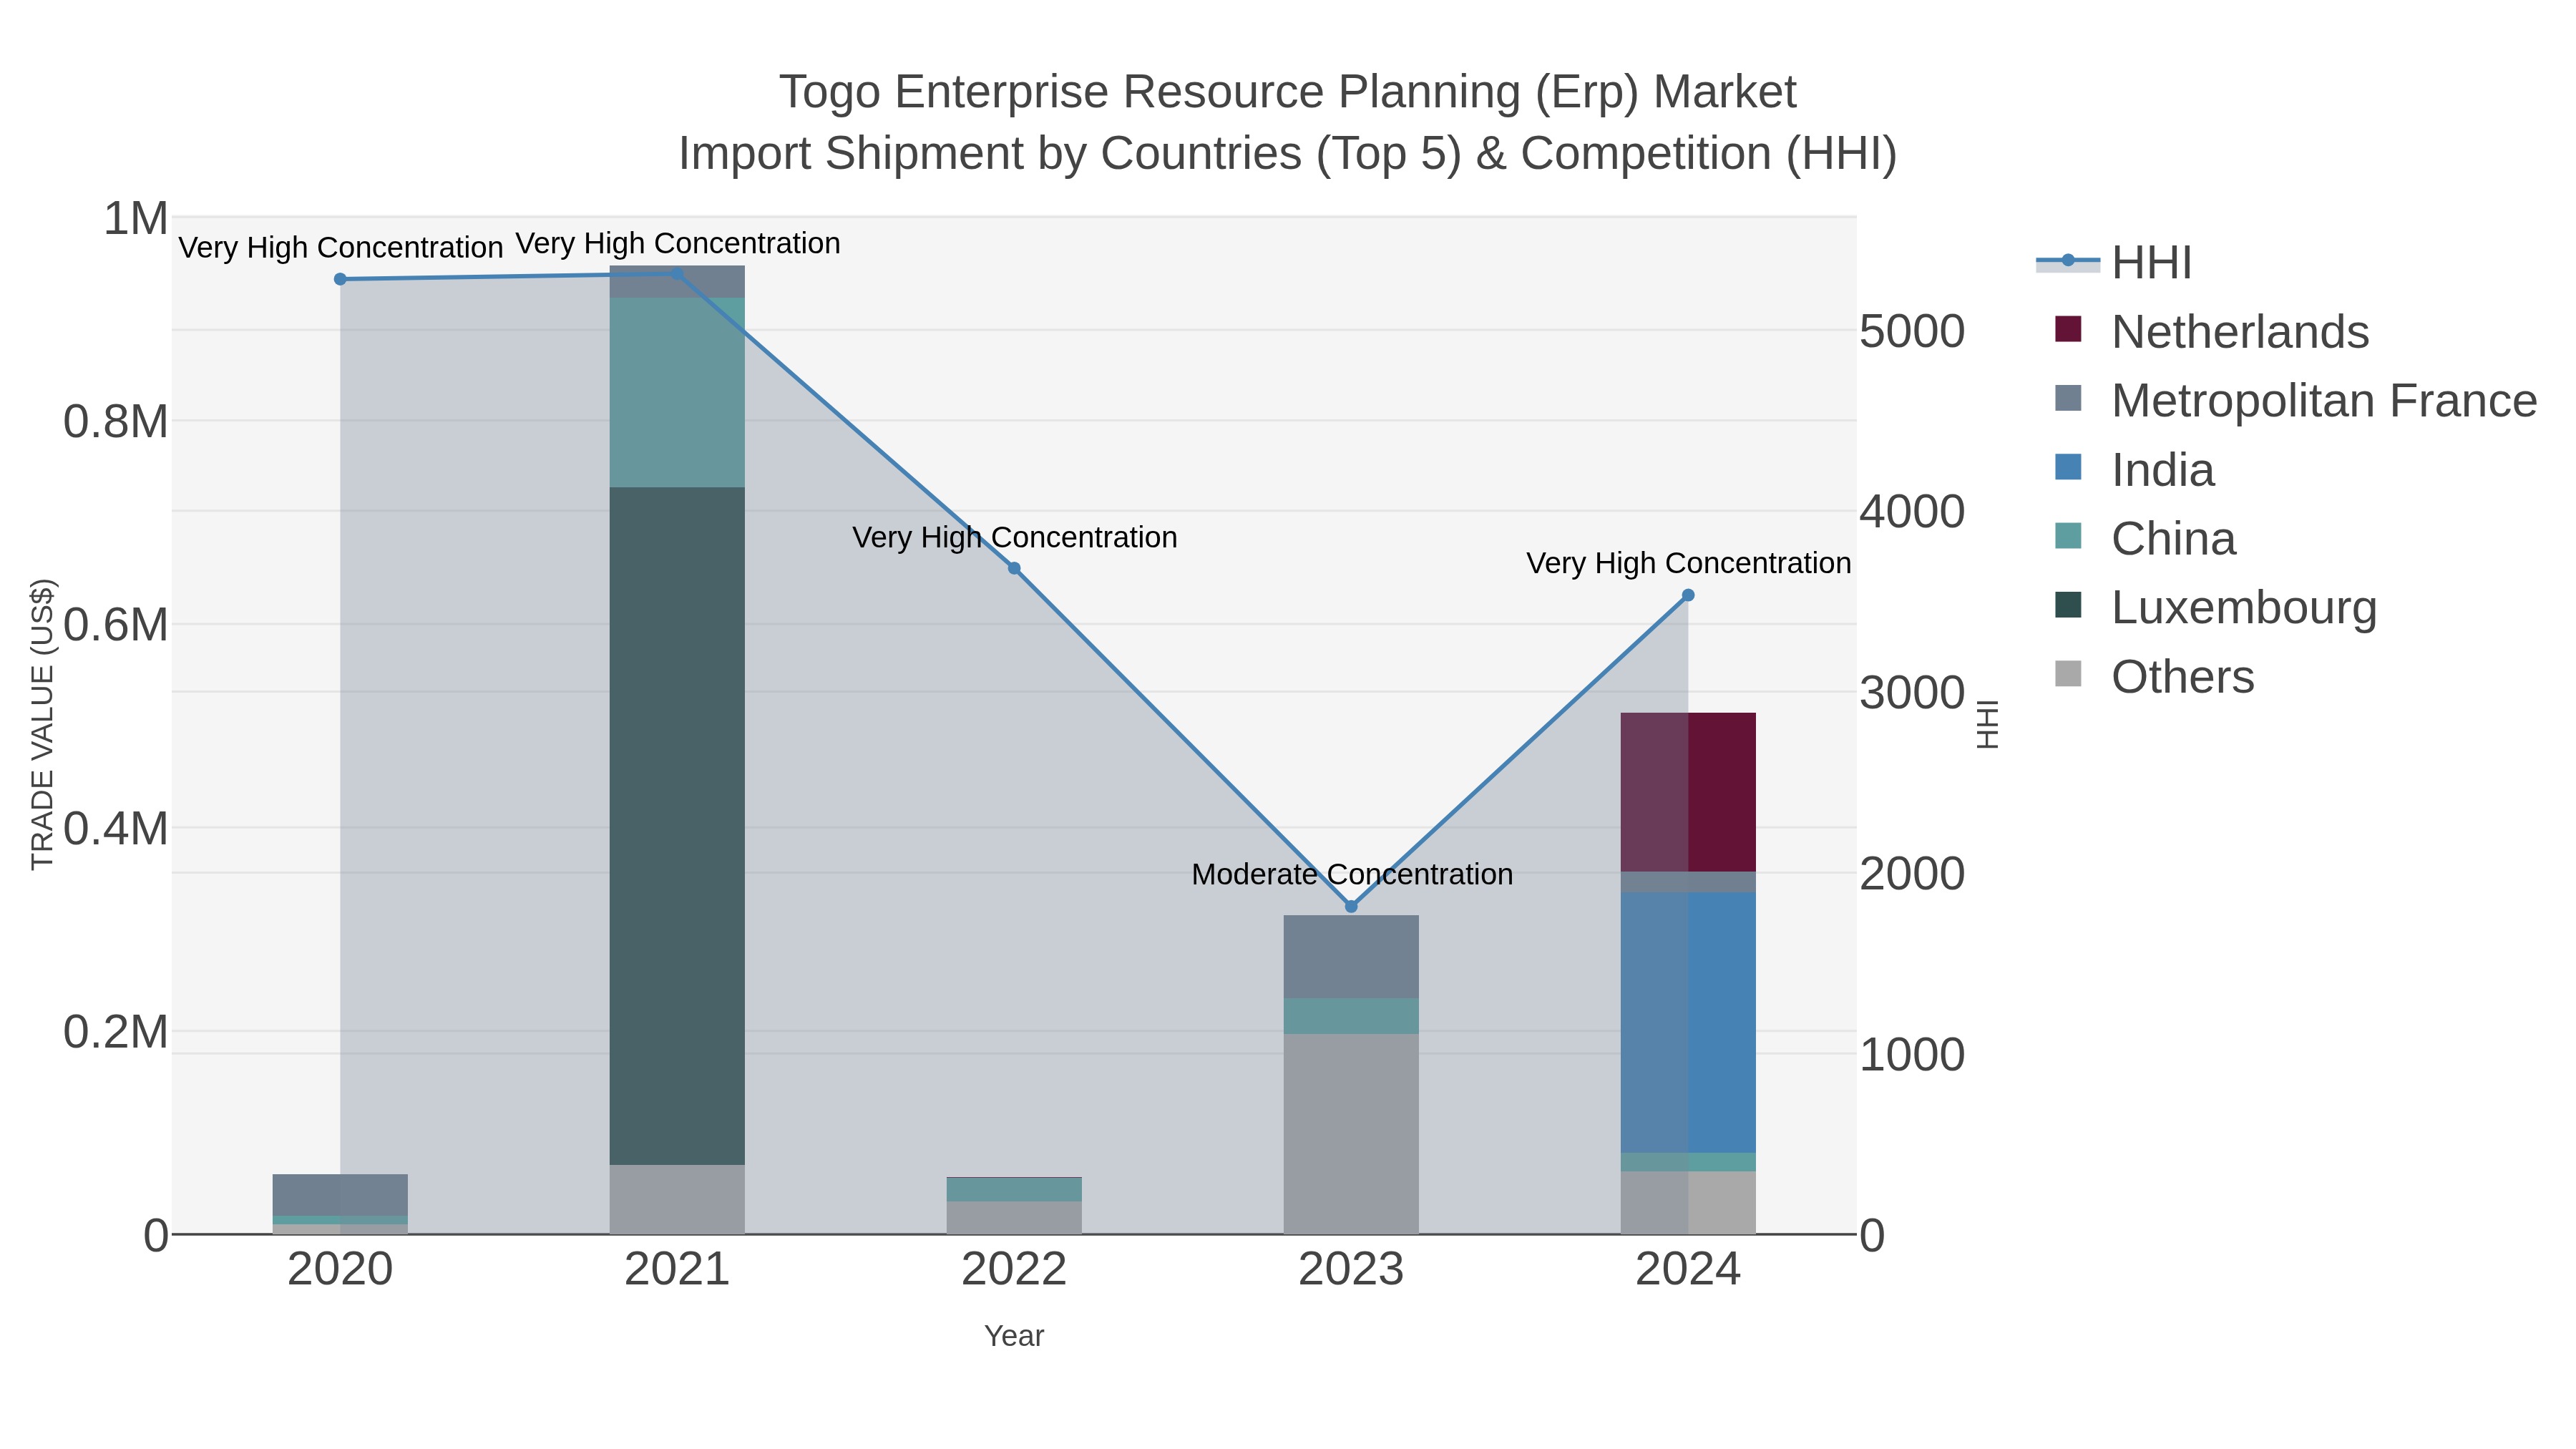2576x1449 pixels.
Task: Click the 'Year' axis title
Action: pyautogui.click(x=1014, y=1336)
